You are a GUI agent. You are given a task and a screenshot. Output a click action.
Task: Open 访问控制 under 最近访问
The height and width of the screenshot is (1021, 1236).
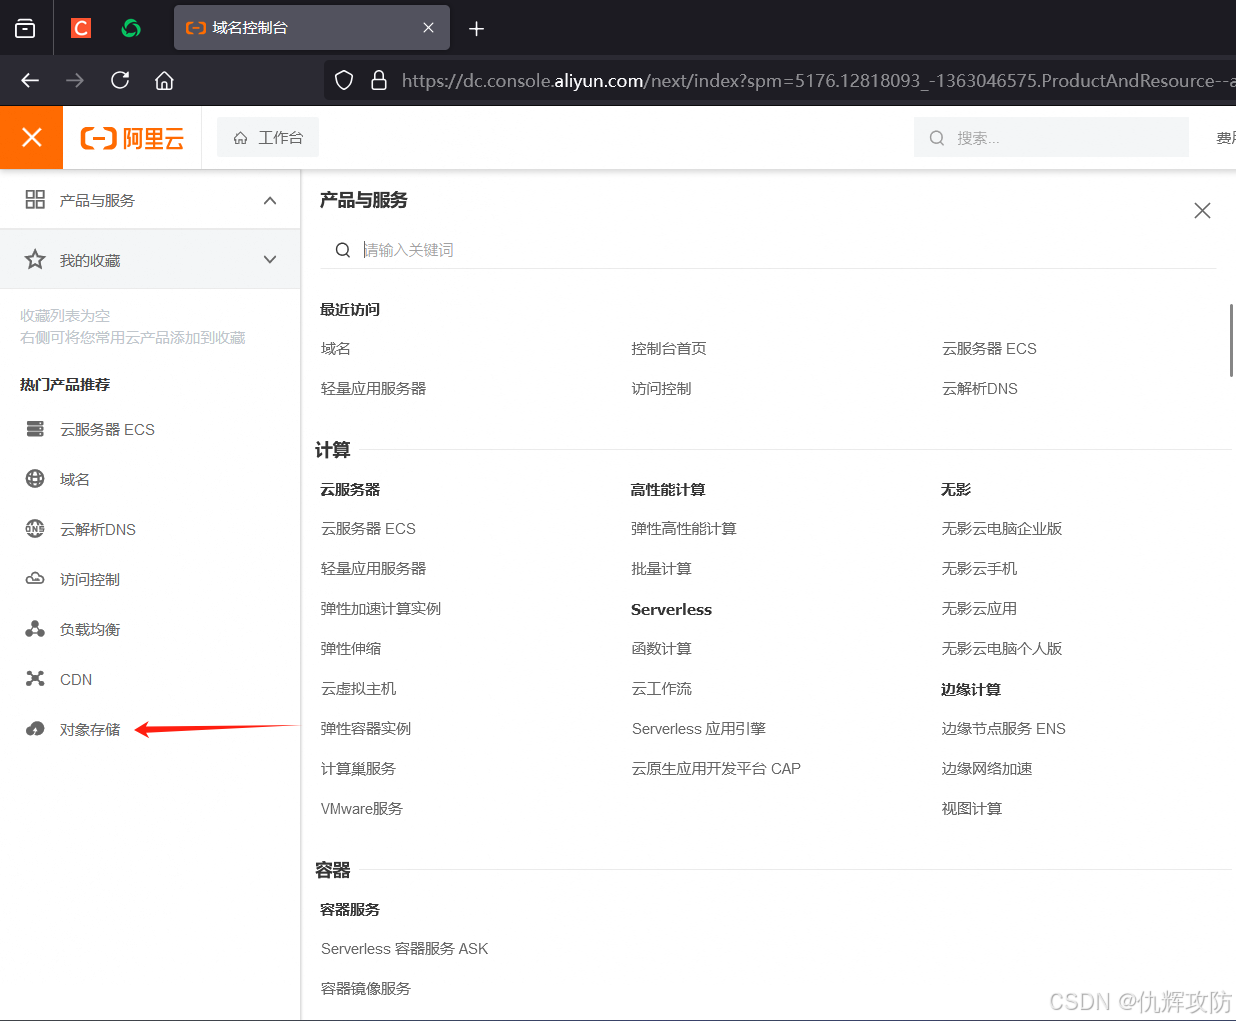coord(661,388)
